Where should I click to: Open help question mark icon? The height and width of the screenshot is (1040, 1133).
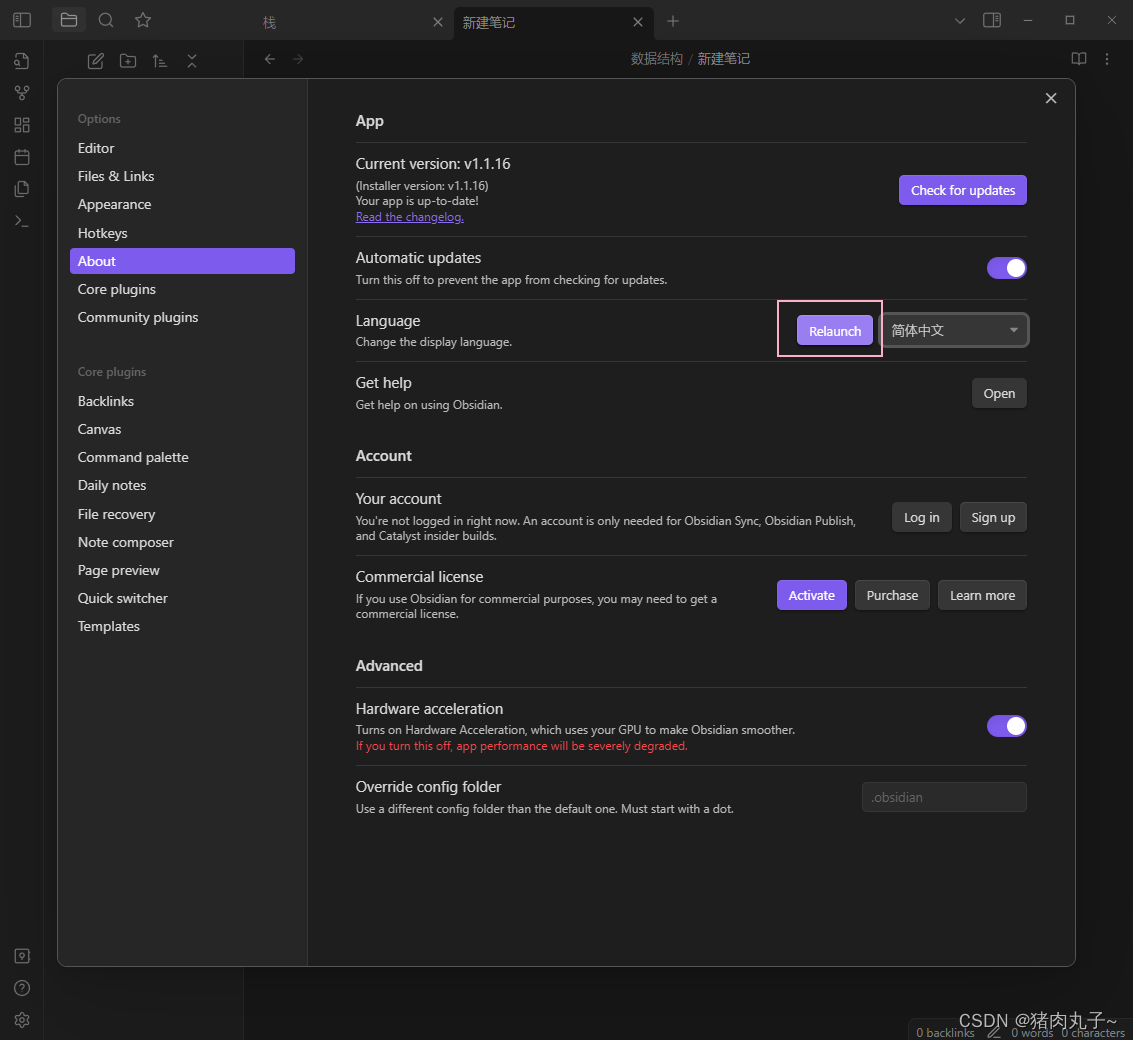click(x=22, y=988)
